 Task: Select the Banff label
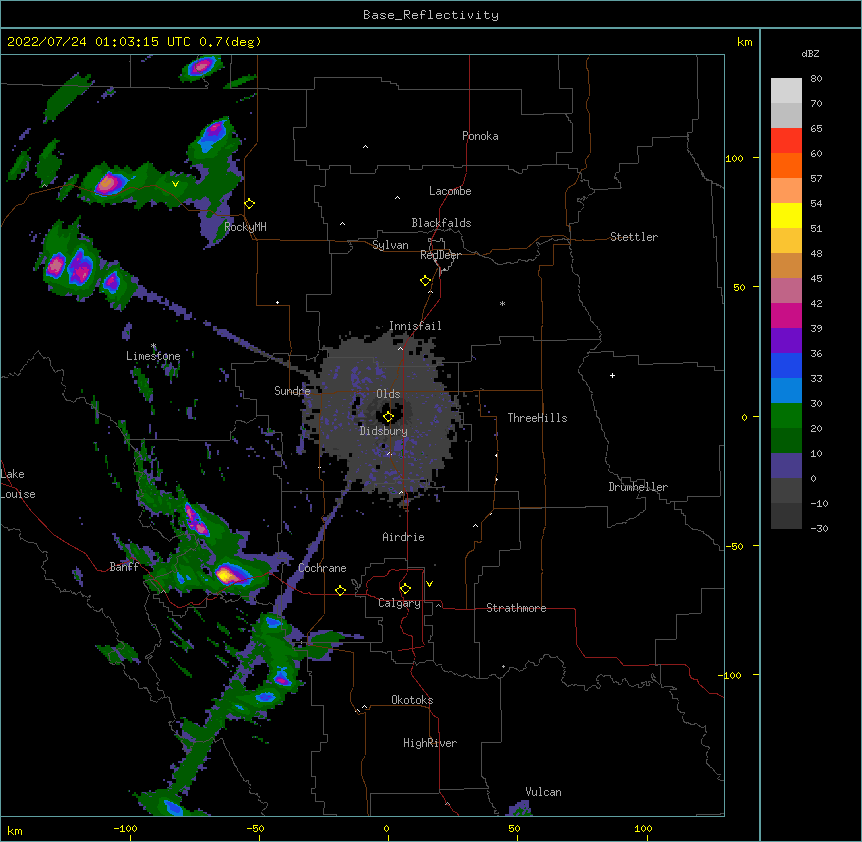(124, 567)
